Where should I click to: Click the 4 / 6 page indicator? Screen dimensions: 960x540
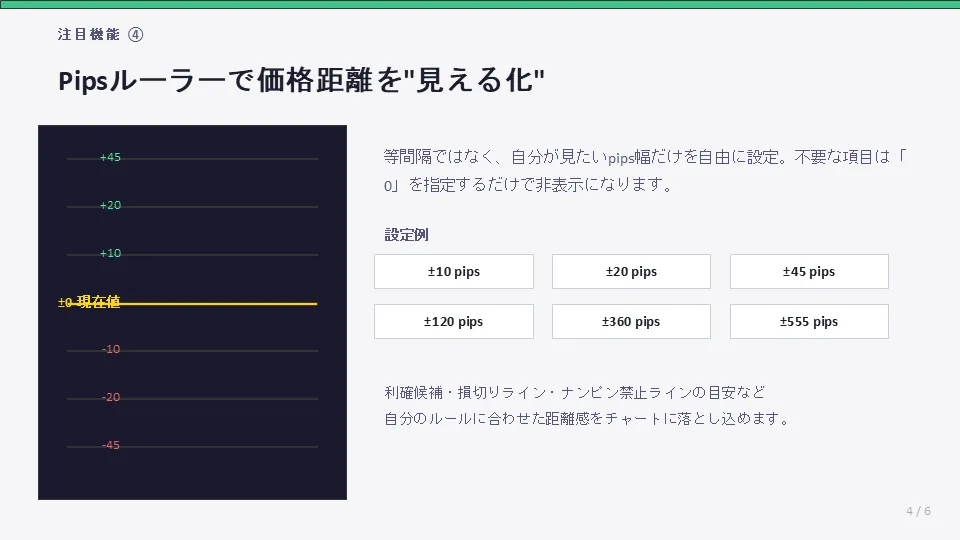(x=918, y=511)
